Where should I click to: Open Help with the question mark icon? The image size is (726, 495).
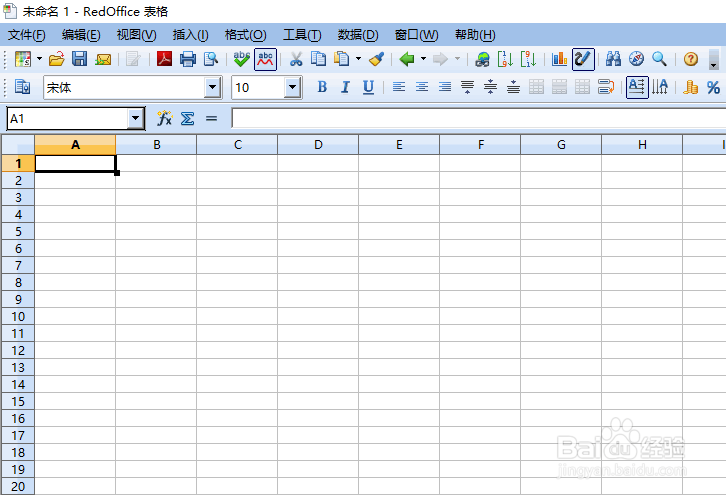[691, 59]
